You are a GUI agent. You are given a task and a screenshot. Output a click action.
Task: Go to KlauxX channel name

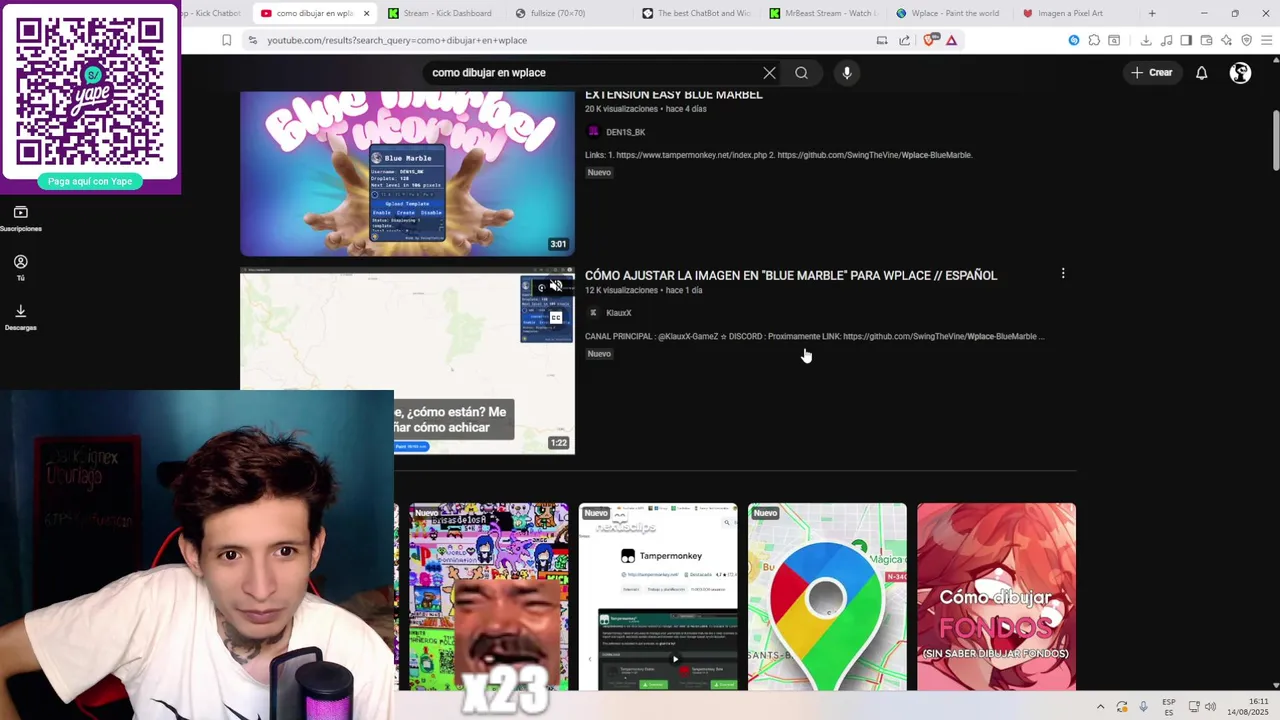[619, 313]
